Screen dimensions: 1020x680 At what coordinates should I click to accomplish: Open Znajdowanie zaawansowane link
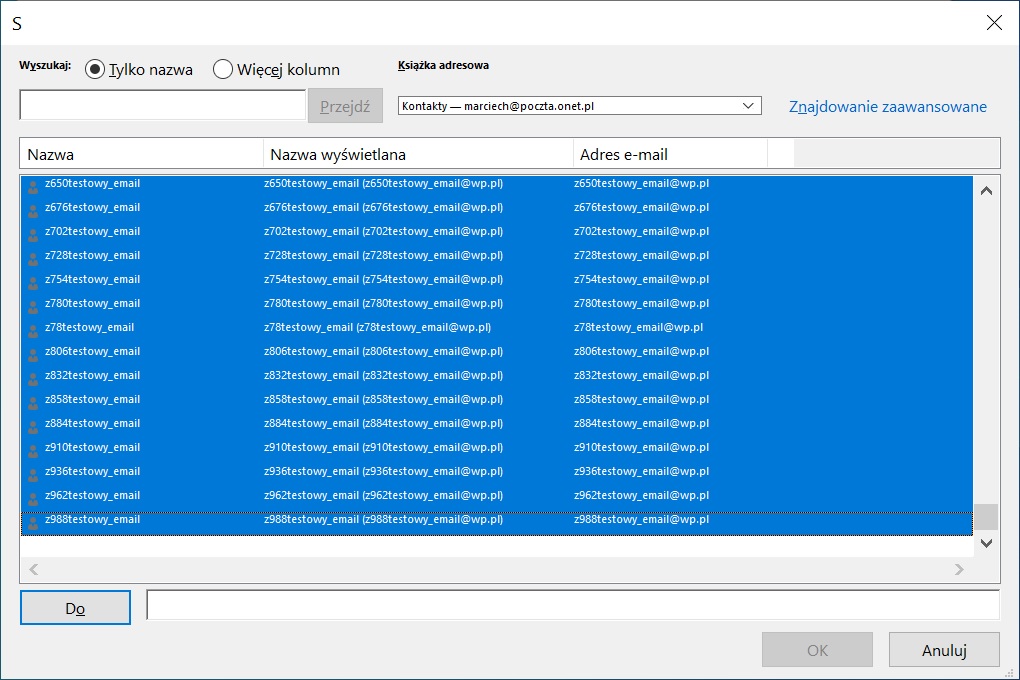(x=888, y=106)
